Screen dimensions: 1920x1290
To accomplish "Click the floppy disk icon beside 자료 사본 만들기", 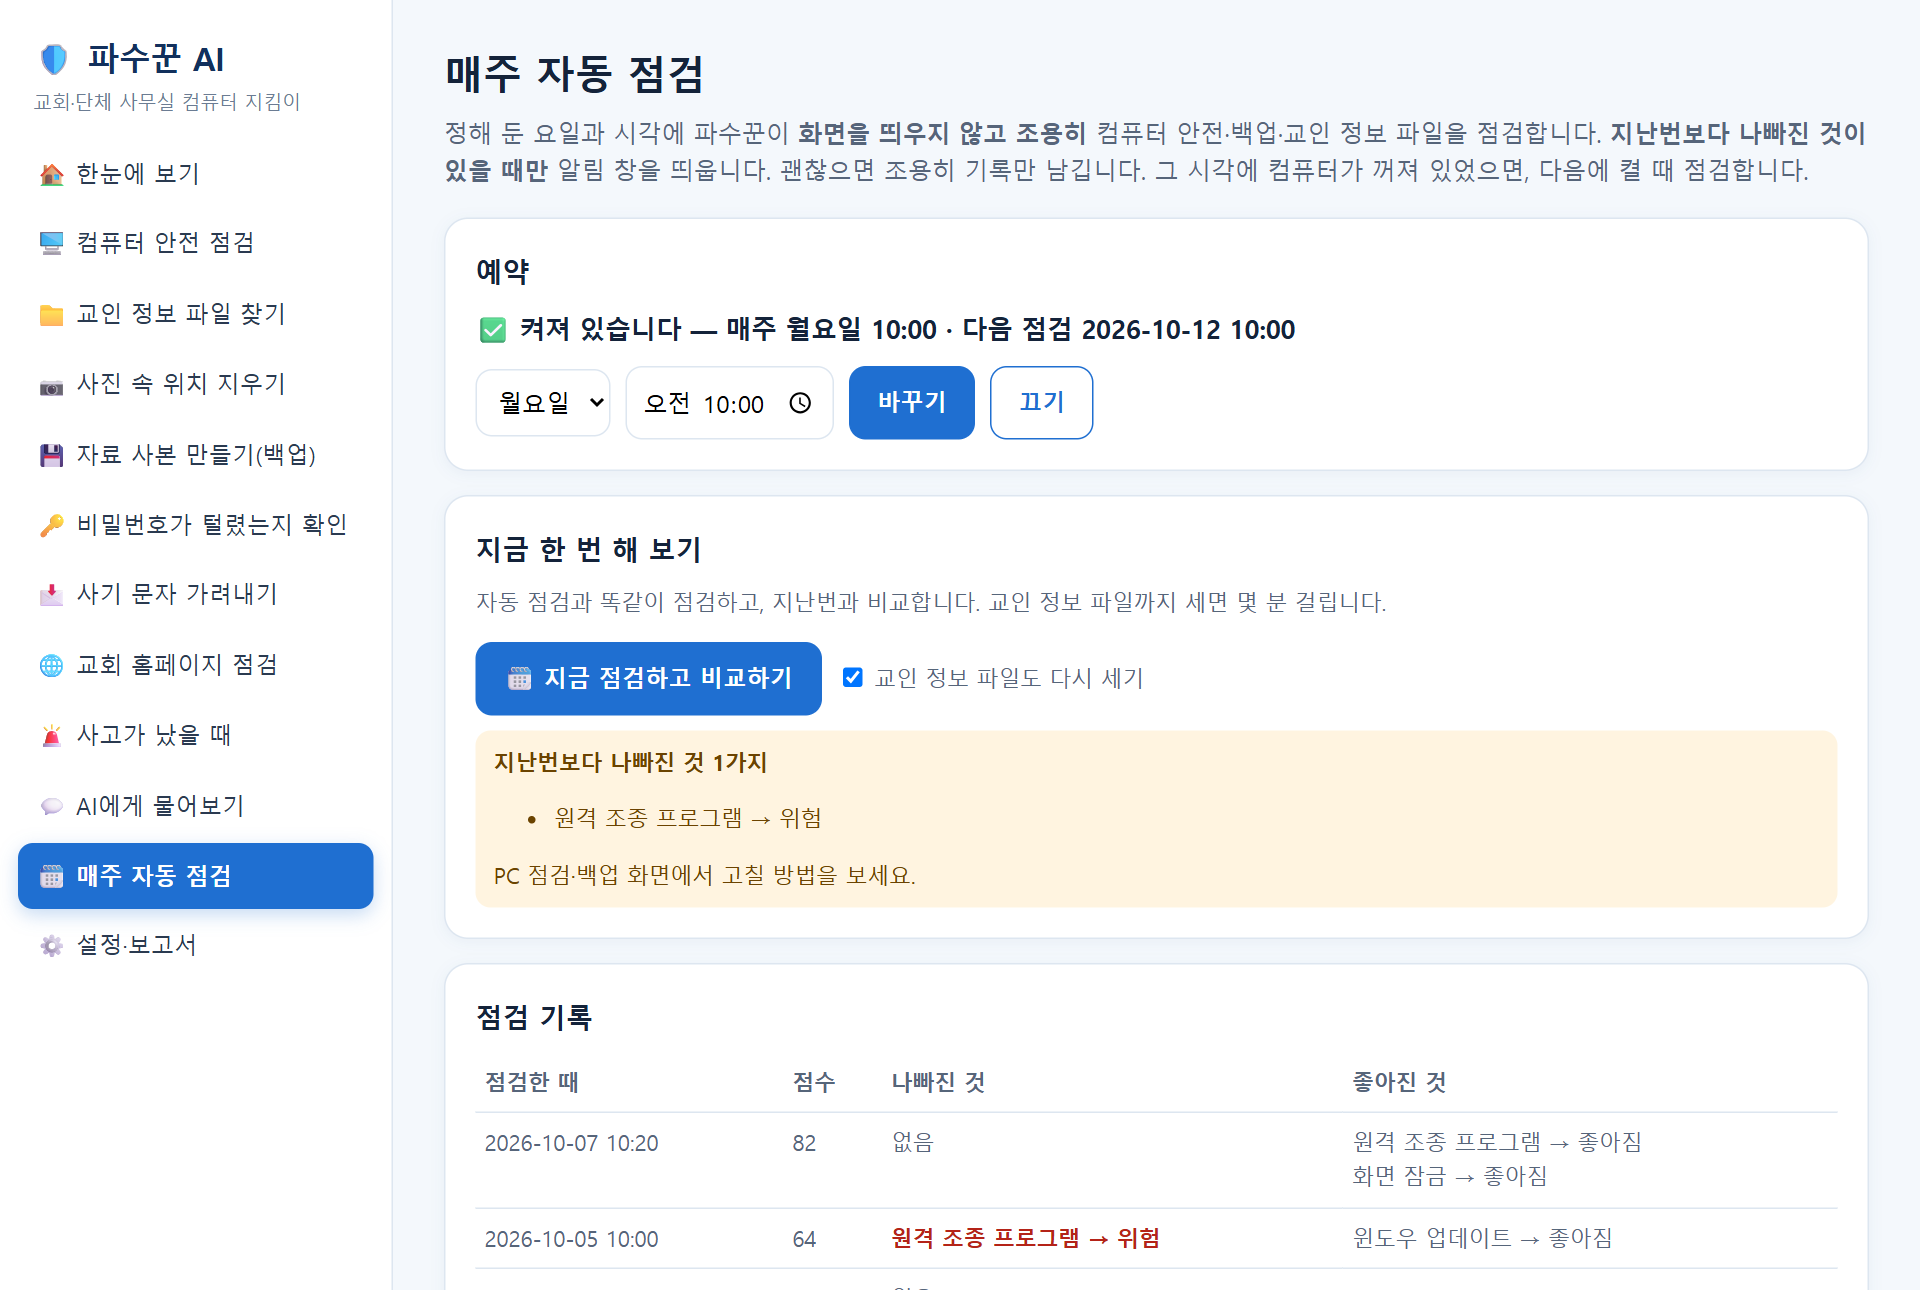I will [x=51, y=455].
